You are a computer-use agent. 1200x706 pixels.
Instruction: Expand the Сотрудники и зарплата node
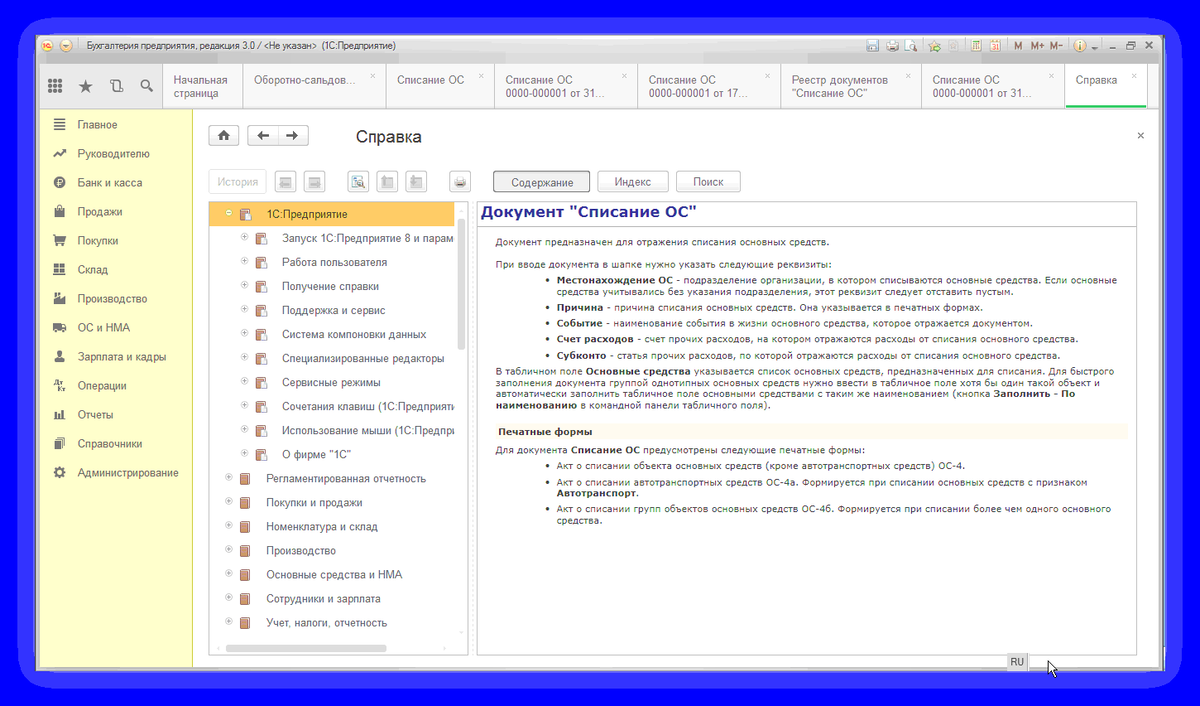[x=229, y=598]
